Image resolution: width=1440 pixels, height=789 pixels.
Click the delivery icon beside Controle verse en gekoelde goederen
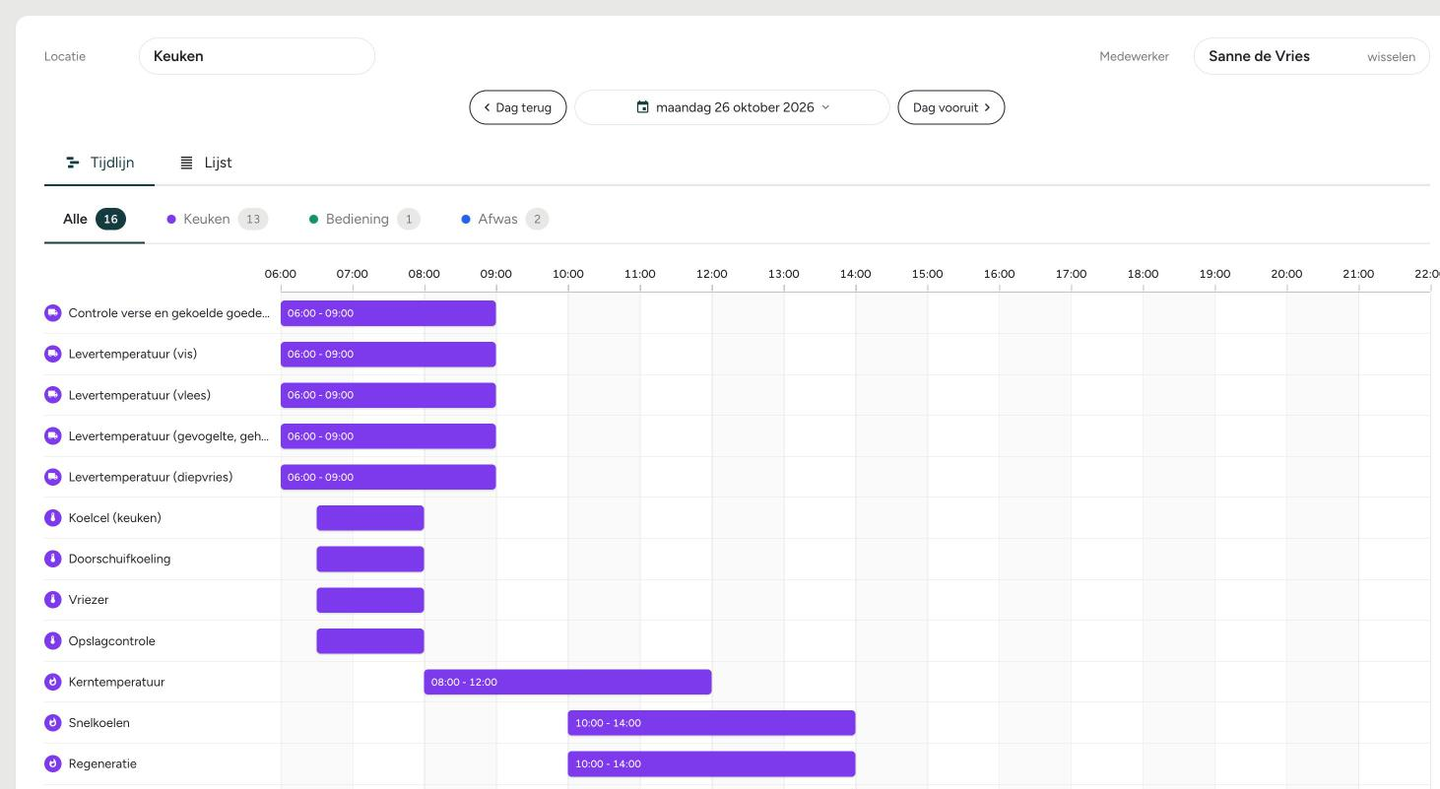[53, 313]
